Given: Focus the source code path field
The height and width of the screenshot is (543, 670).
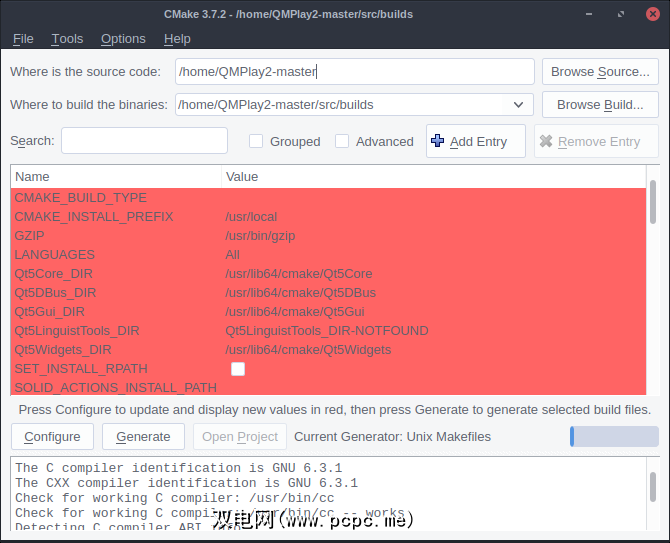Looking at the screenshot, I should coord(355,72).
